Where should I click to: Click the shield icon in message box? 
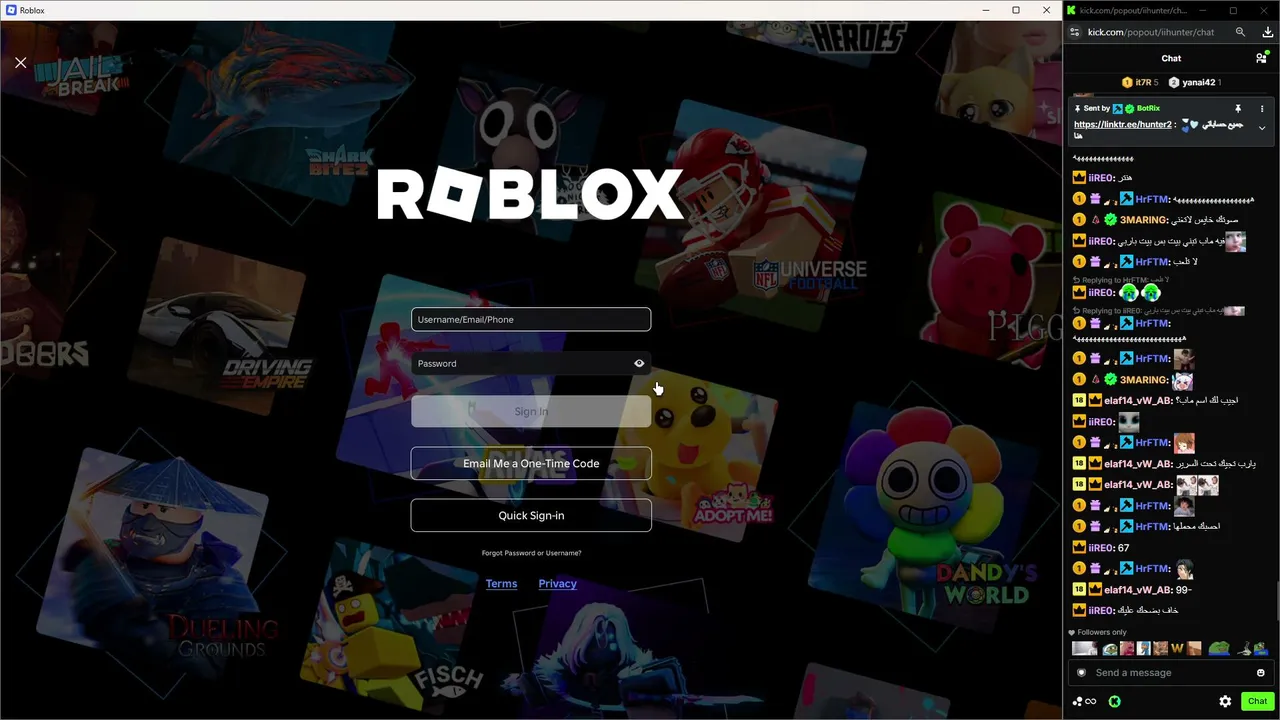point(1081,673)
